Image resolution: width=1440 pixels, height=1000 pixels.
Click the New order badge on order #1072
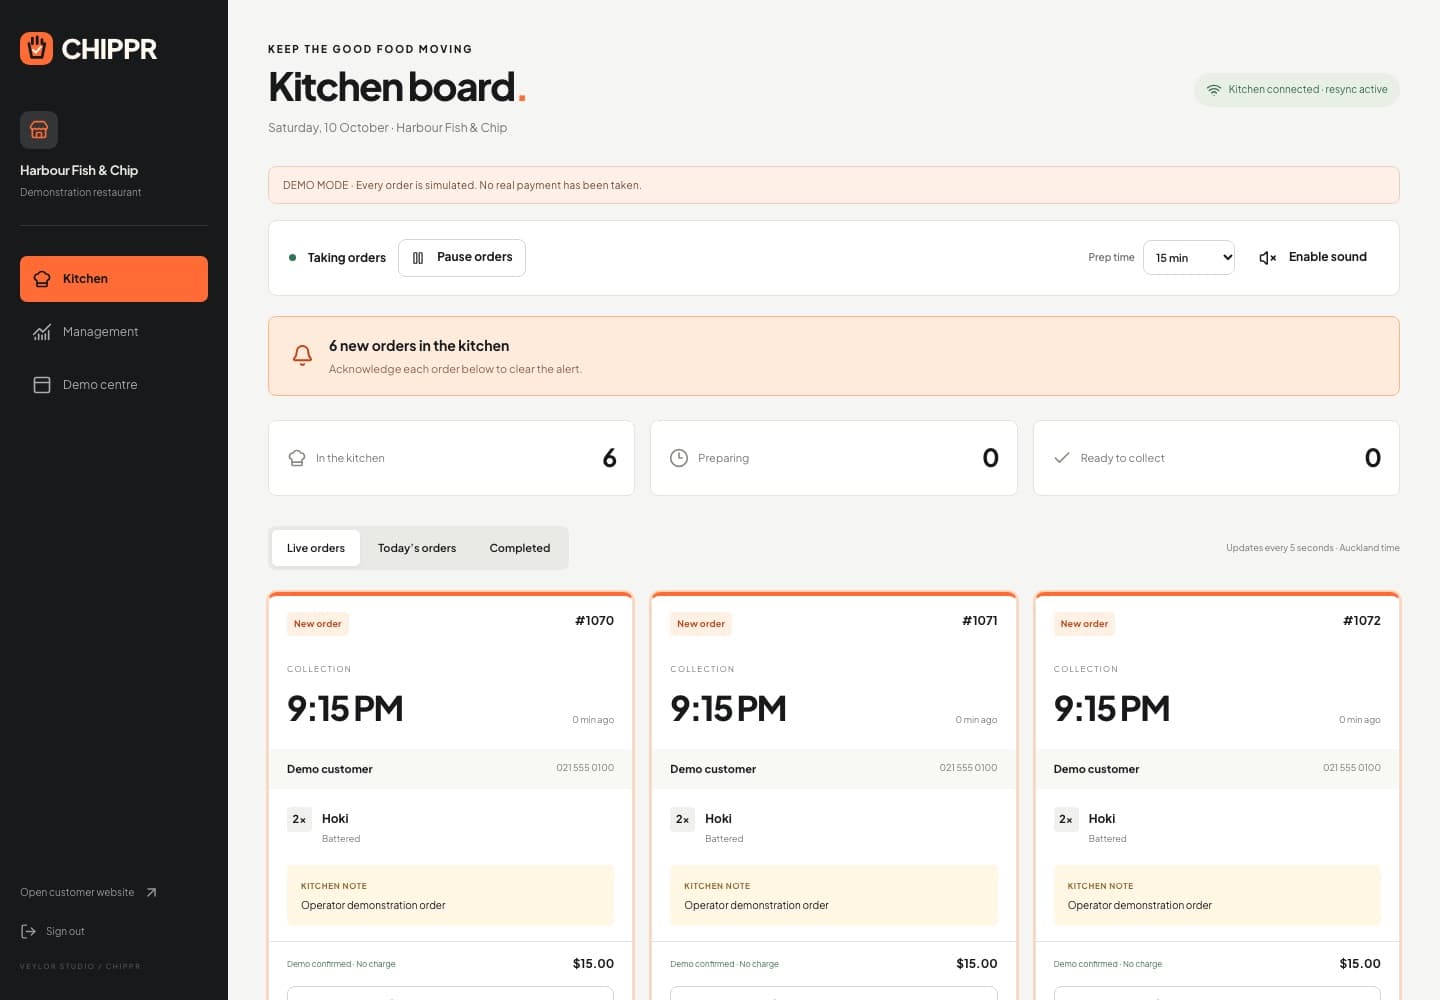(1084, 624)
